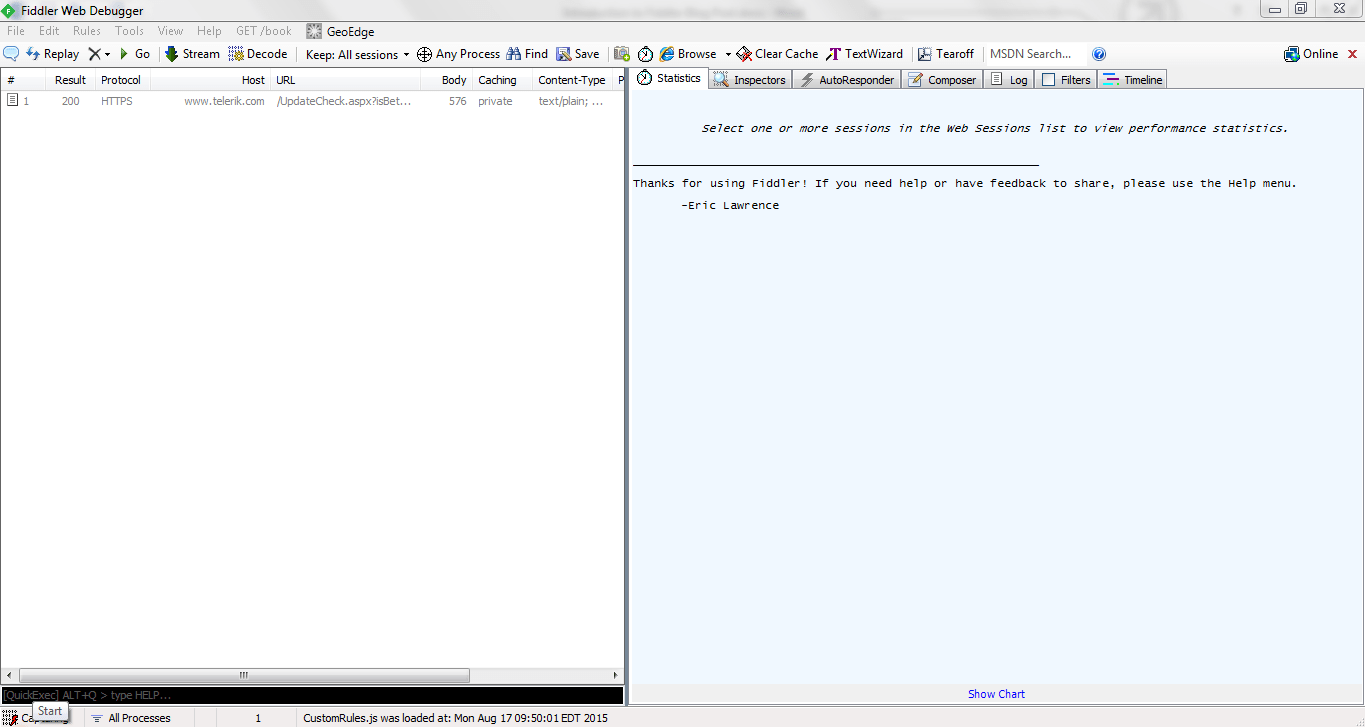Image resolution: width=1365 pixels, height=727 pixels.
Task: Click the QuickExec command box
Action: point(312,694)
